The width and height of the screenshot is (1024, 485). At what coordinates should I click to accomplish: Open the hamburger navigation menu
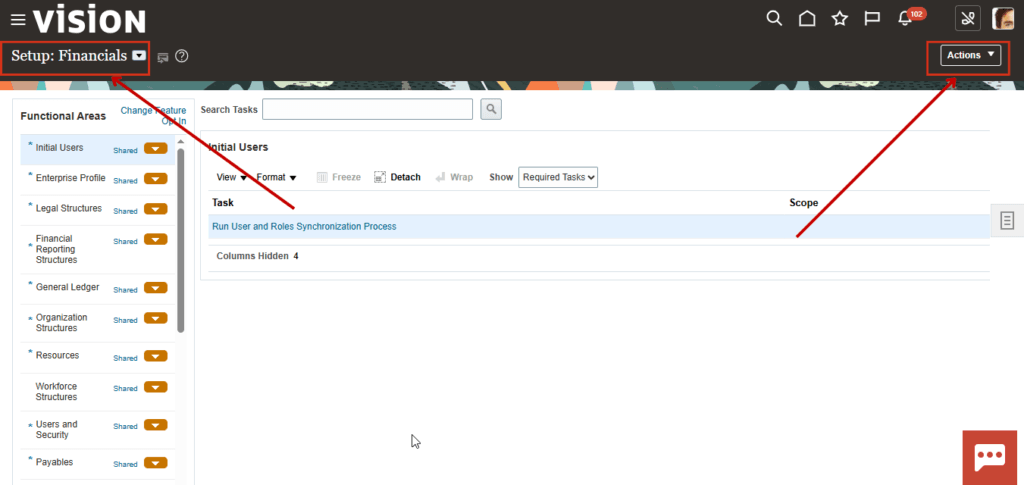click(x=18, y=20)
